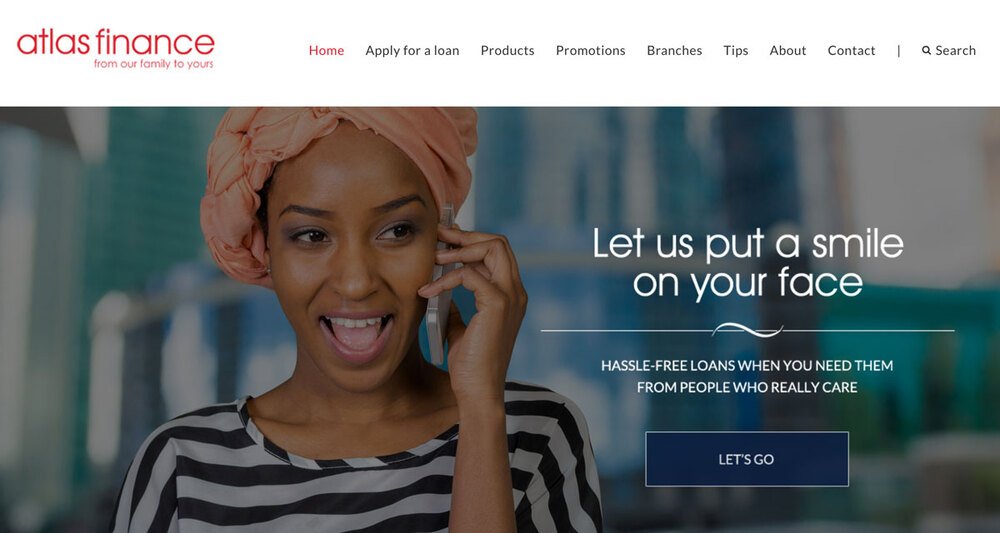Click the atlas finance logo
The image size is (1000, 533).
click(x=115, y=48)
